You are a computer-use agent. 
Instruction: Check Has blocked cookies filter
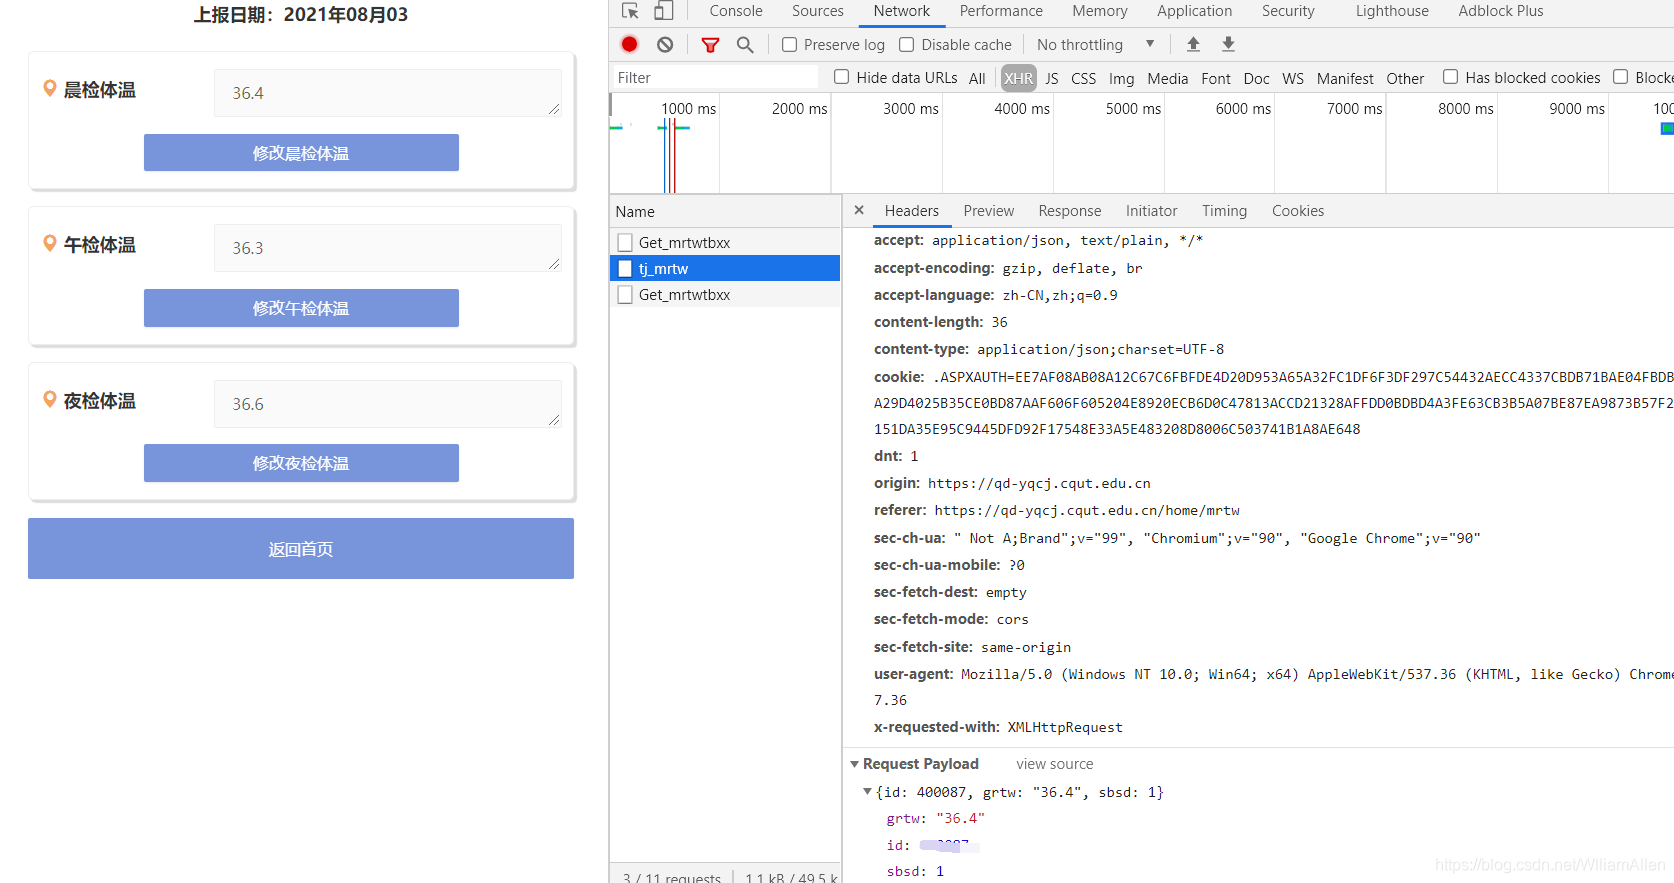(x=1450, y=77)
